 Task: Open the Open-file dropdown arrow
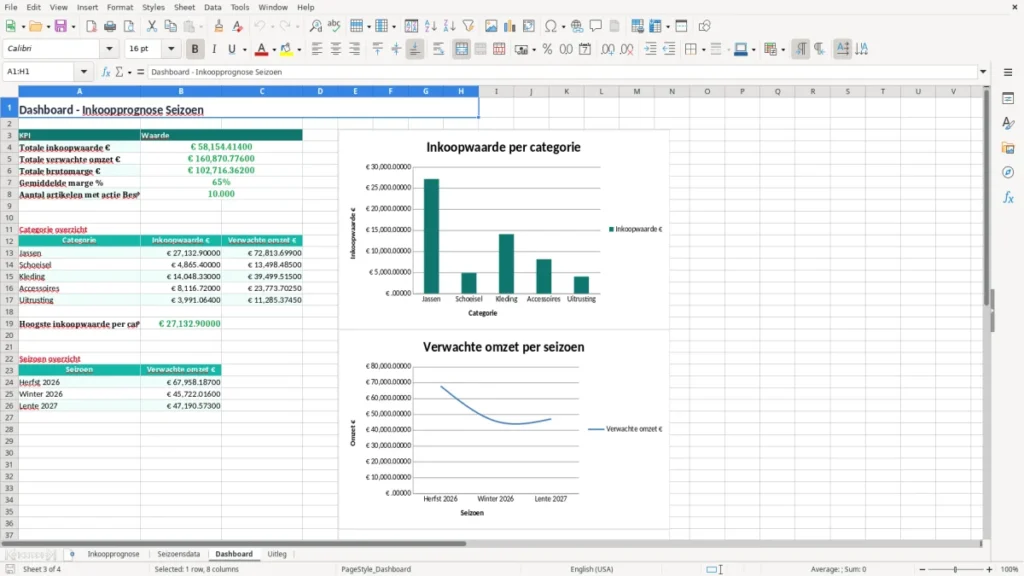[48, 27]
